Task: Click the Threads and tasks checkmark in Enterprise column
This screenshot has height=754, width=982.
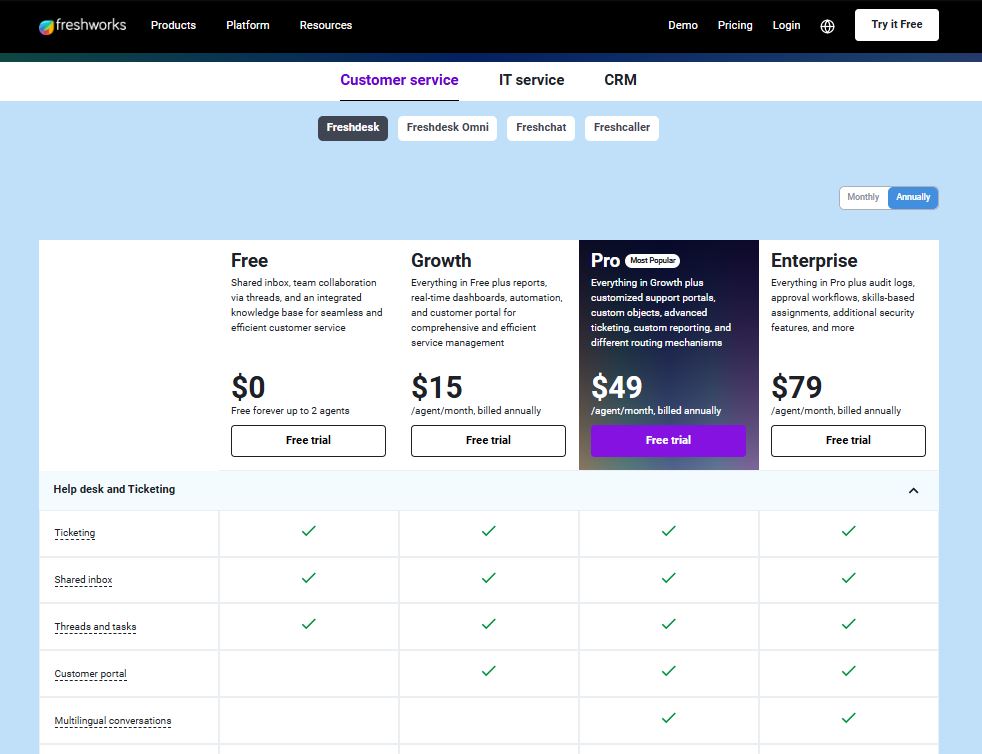Action: tap(849, 624)
